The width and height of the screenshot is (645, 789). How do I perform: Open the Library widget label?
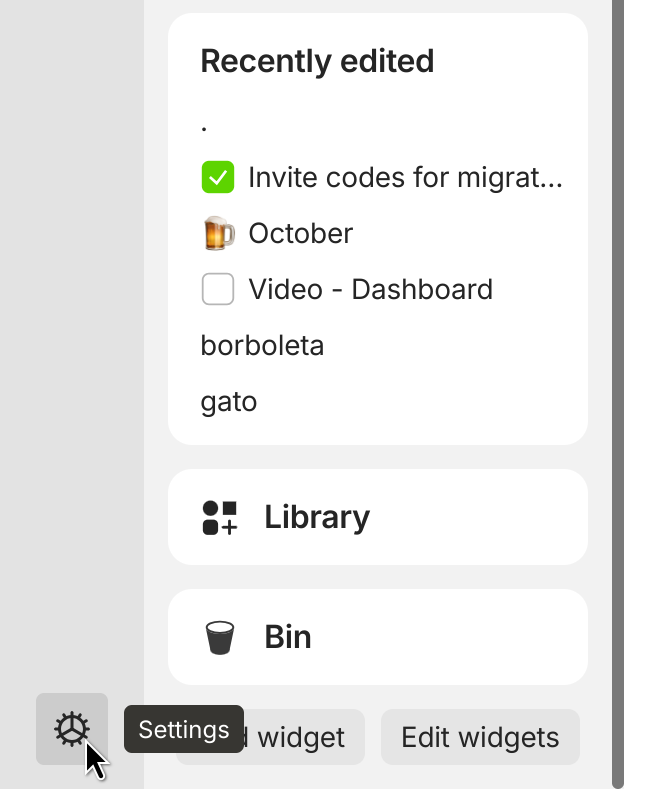click(317, 517)
